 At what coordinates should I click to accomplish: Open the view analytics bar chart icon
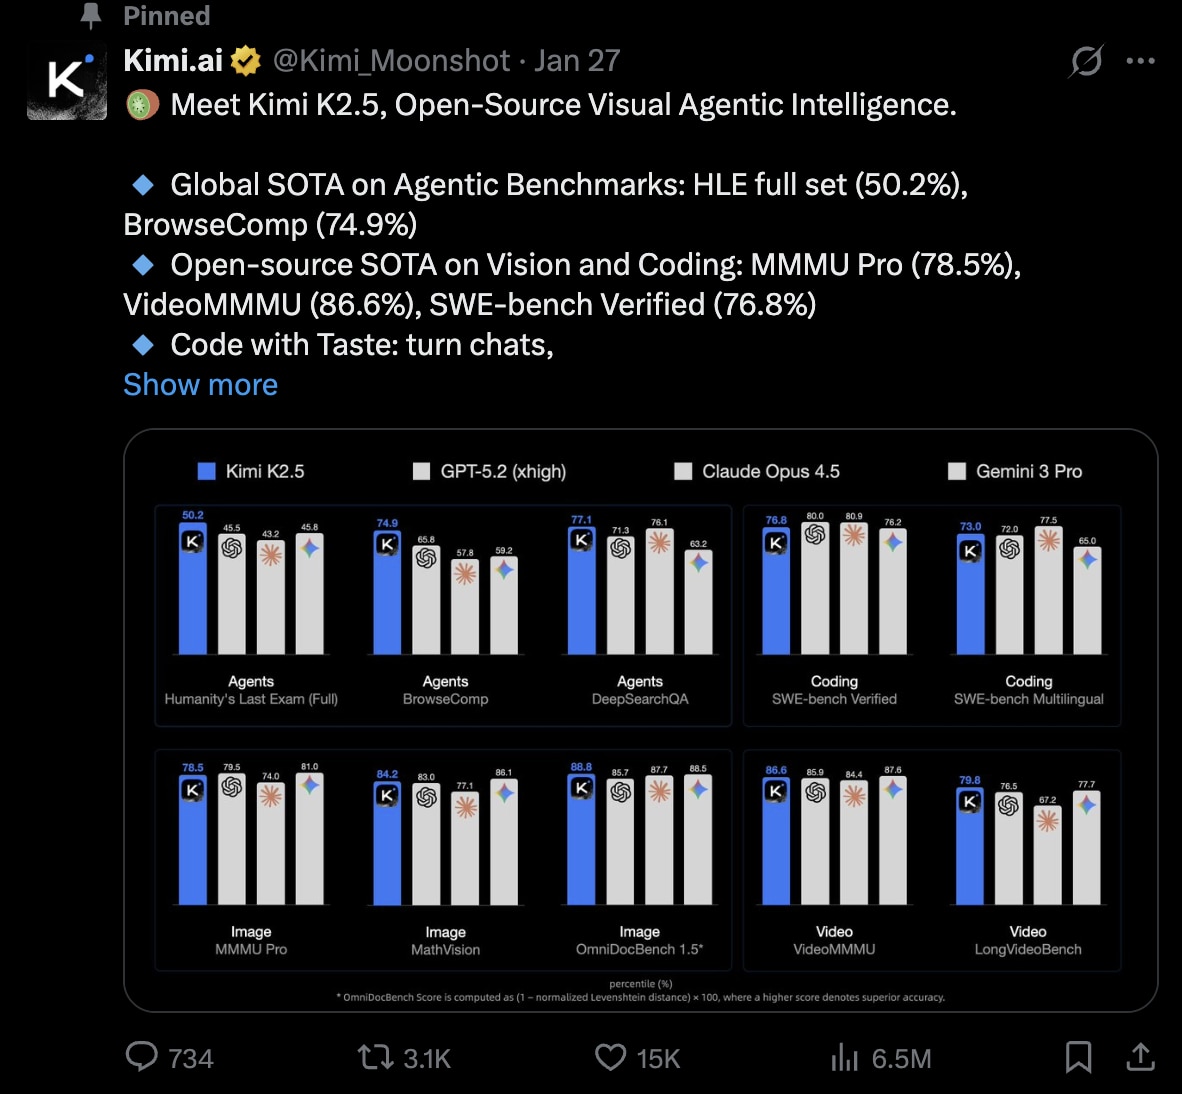click(x=845, y=1057)
